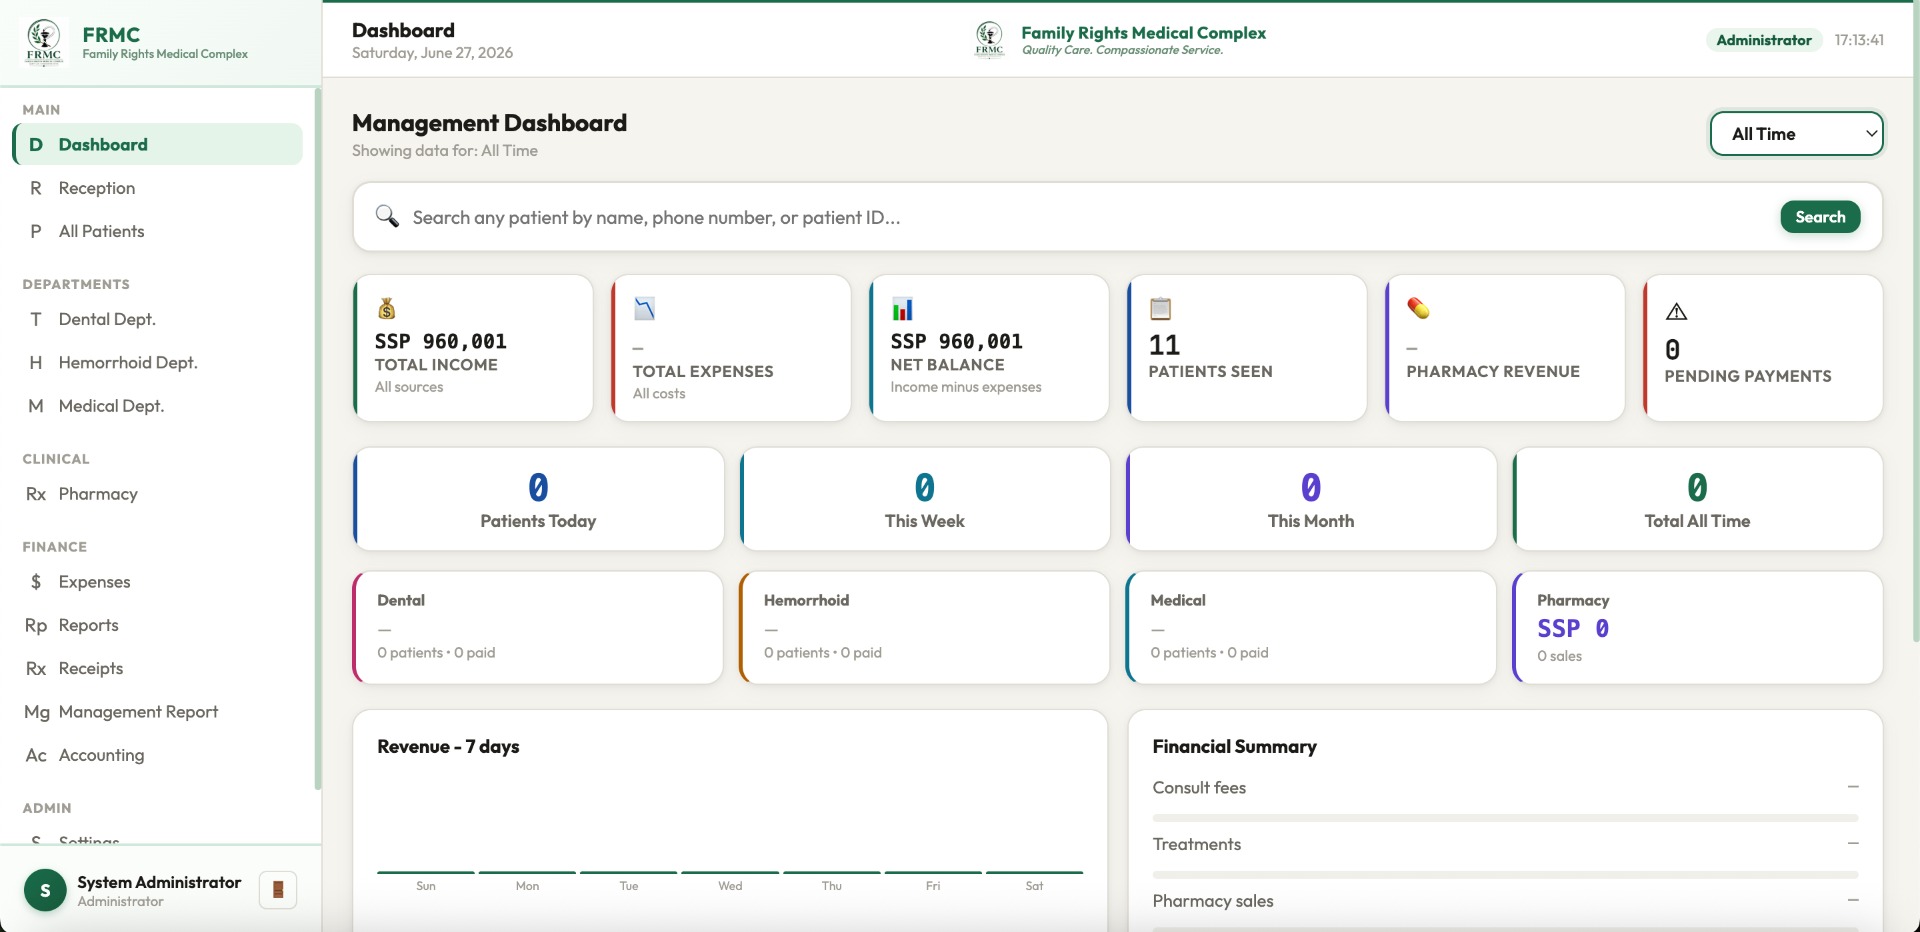Open Hemorrhoid Dept. section
This screenshot has height=932, width=1920.
pyautogui.click(x=157, y=362)
